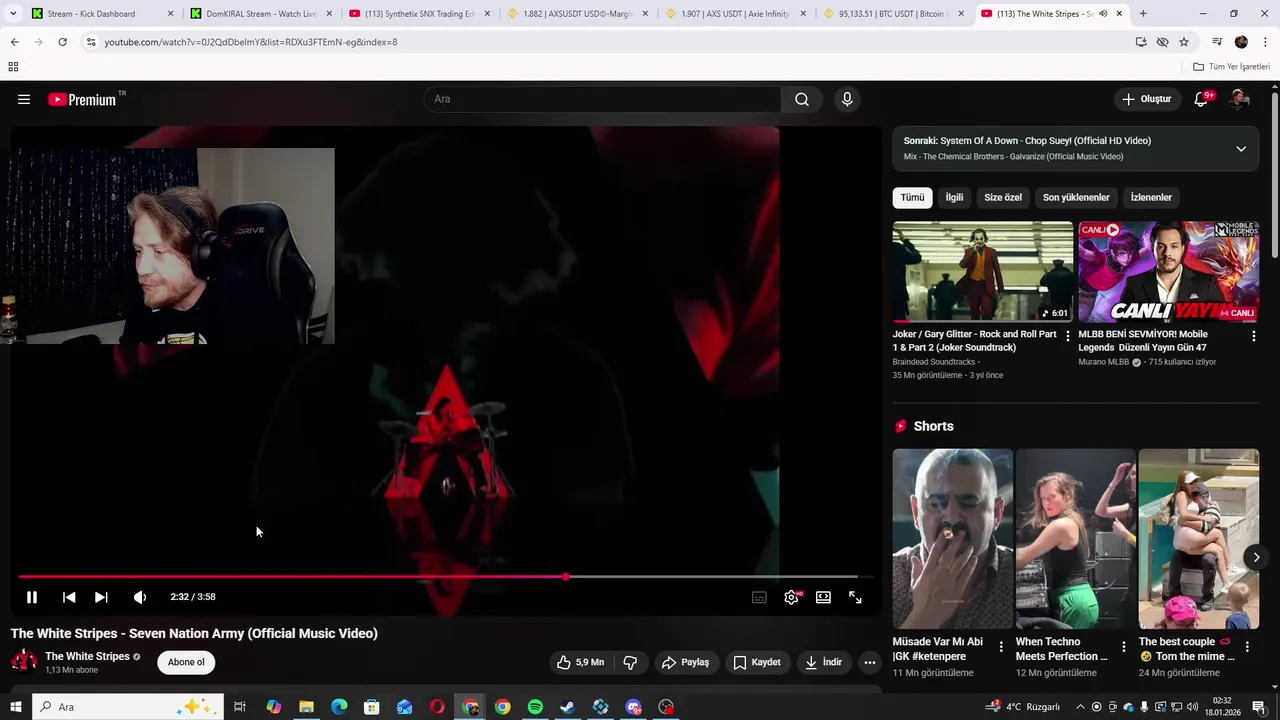Open the Chrome three-dot menu
Image resolution: width=1280 pixels, height=720 pixels.
tap(1264, 42)
